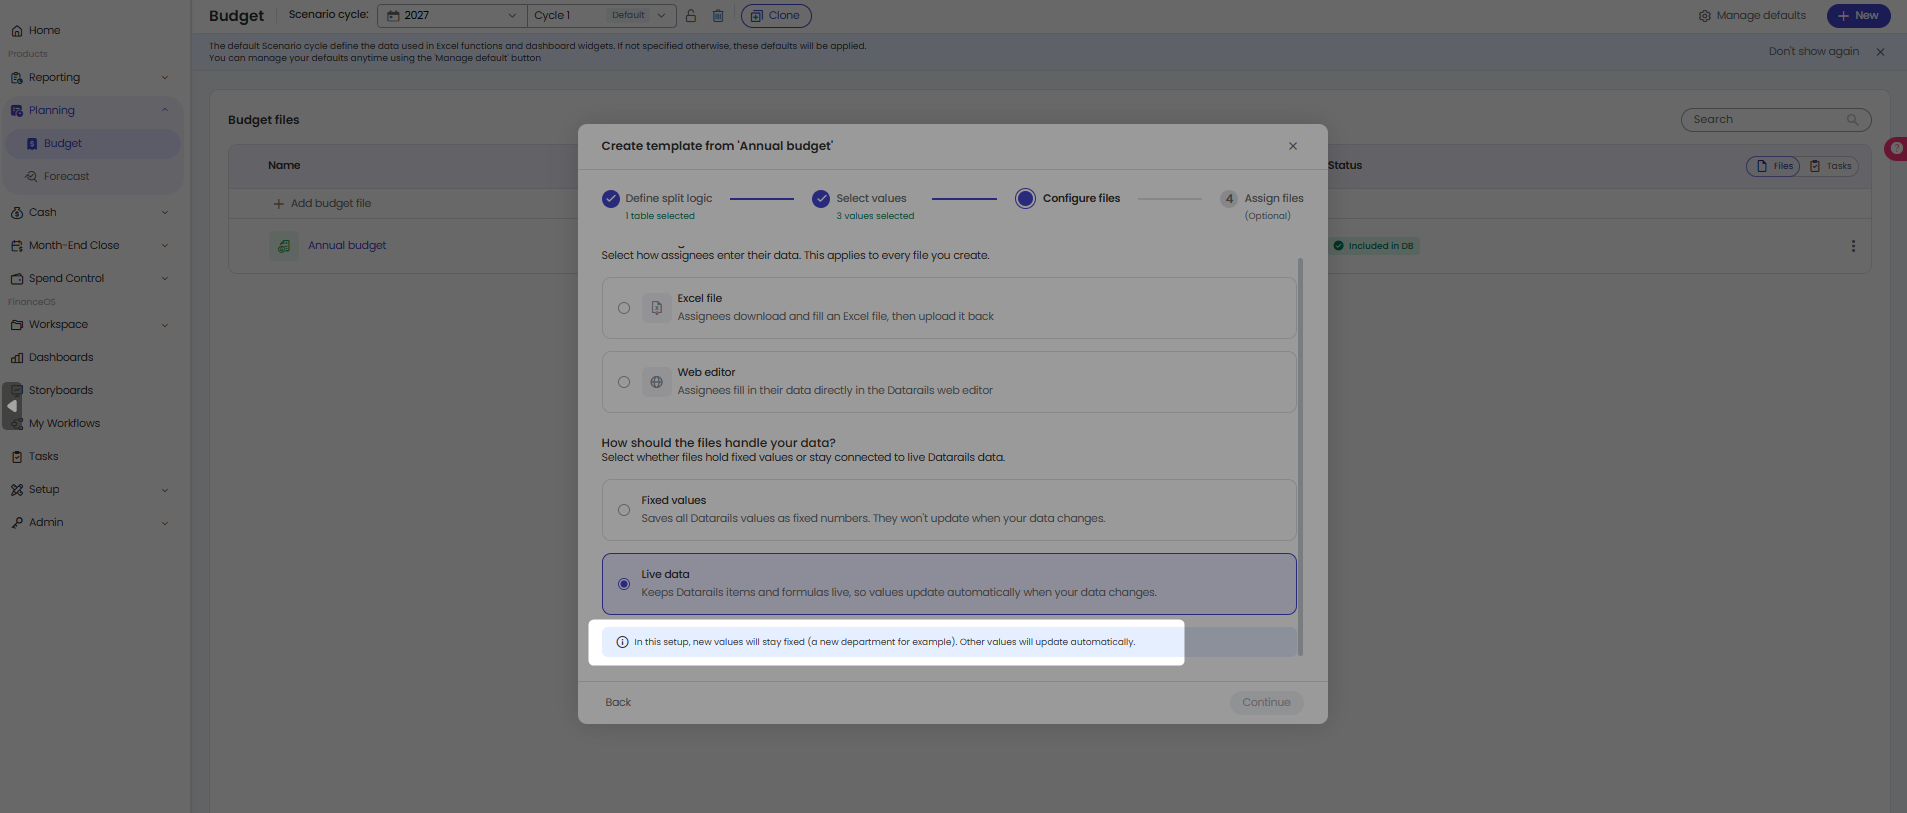Image resolution: width=1907 pixels, height=813 pixels.
Task: Click the Spend Control icon
Action: click(x=17, y=279)
